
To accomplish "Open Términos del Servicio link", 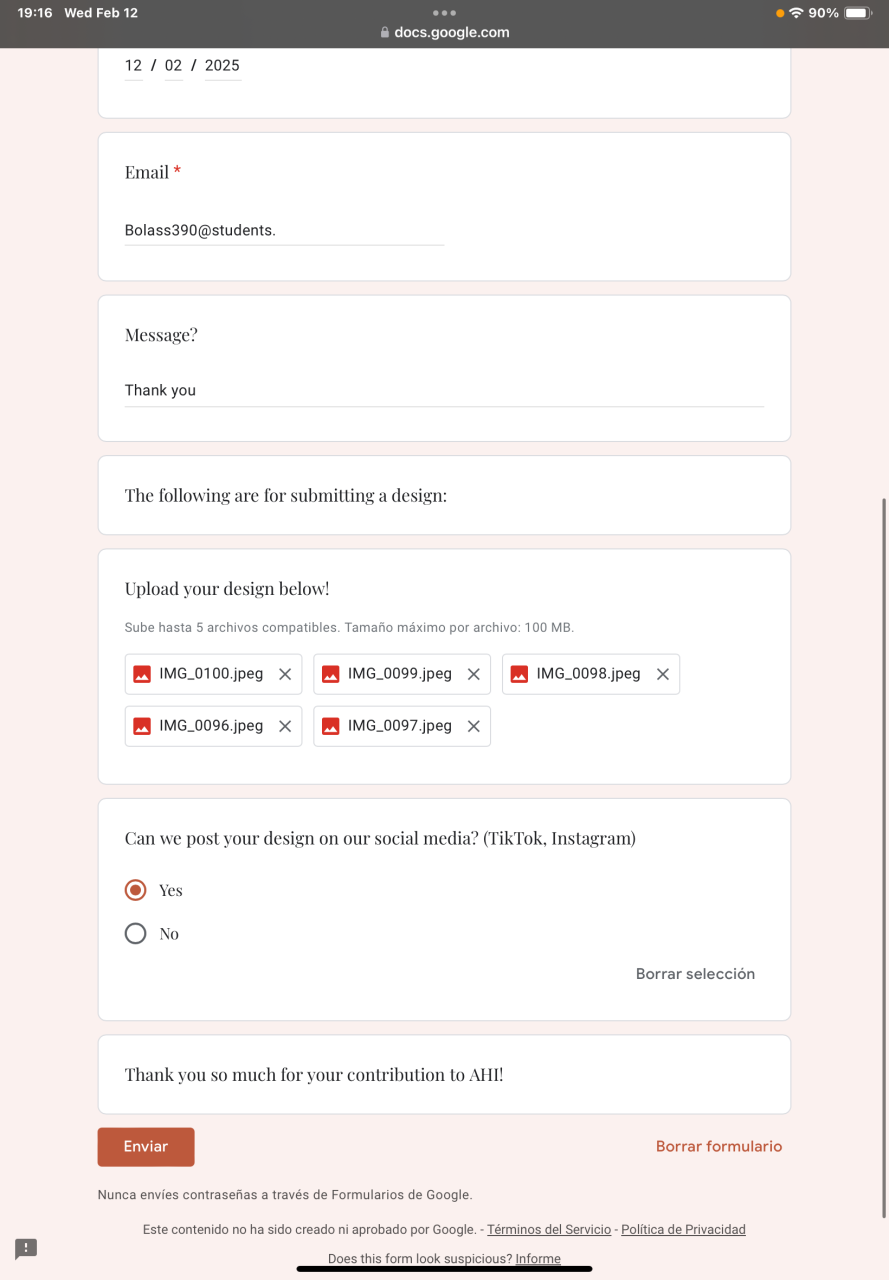I will coord(549,1230).
